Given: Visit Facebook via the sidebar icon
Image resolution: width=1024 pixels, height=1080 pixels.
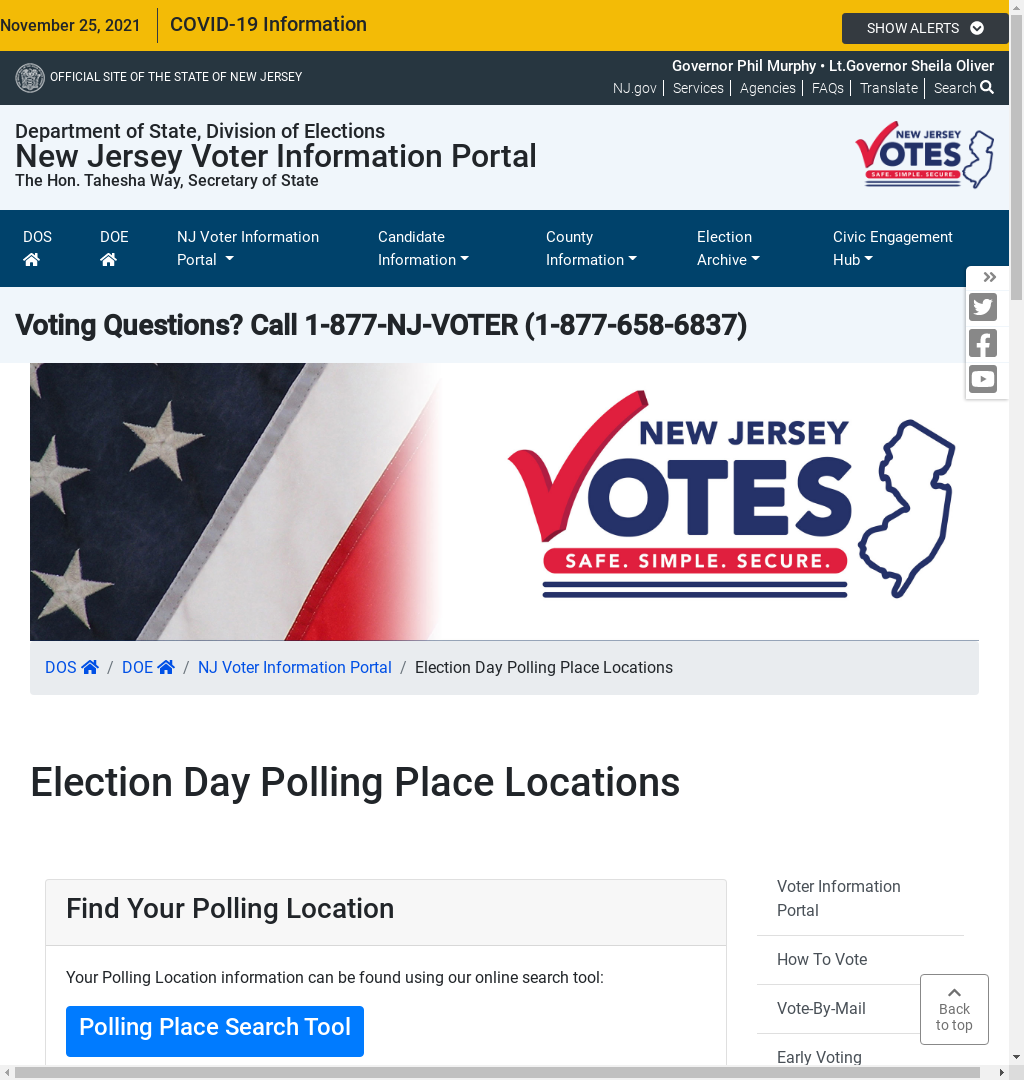Looking at the screenshot, I should click(983, 343).
